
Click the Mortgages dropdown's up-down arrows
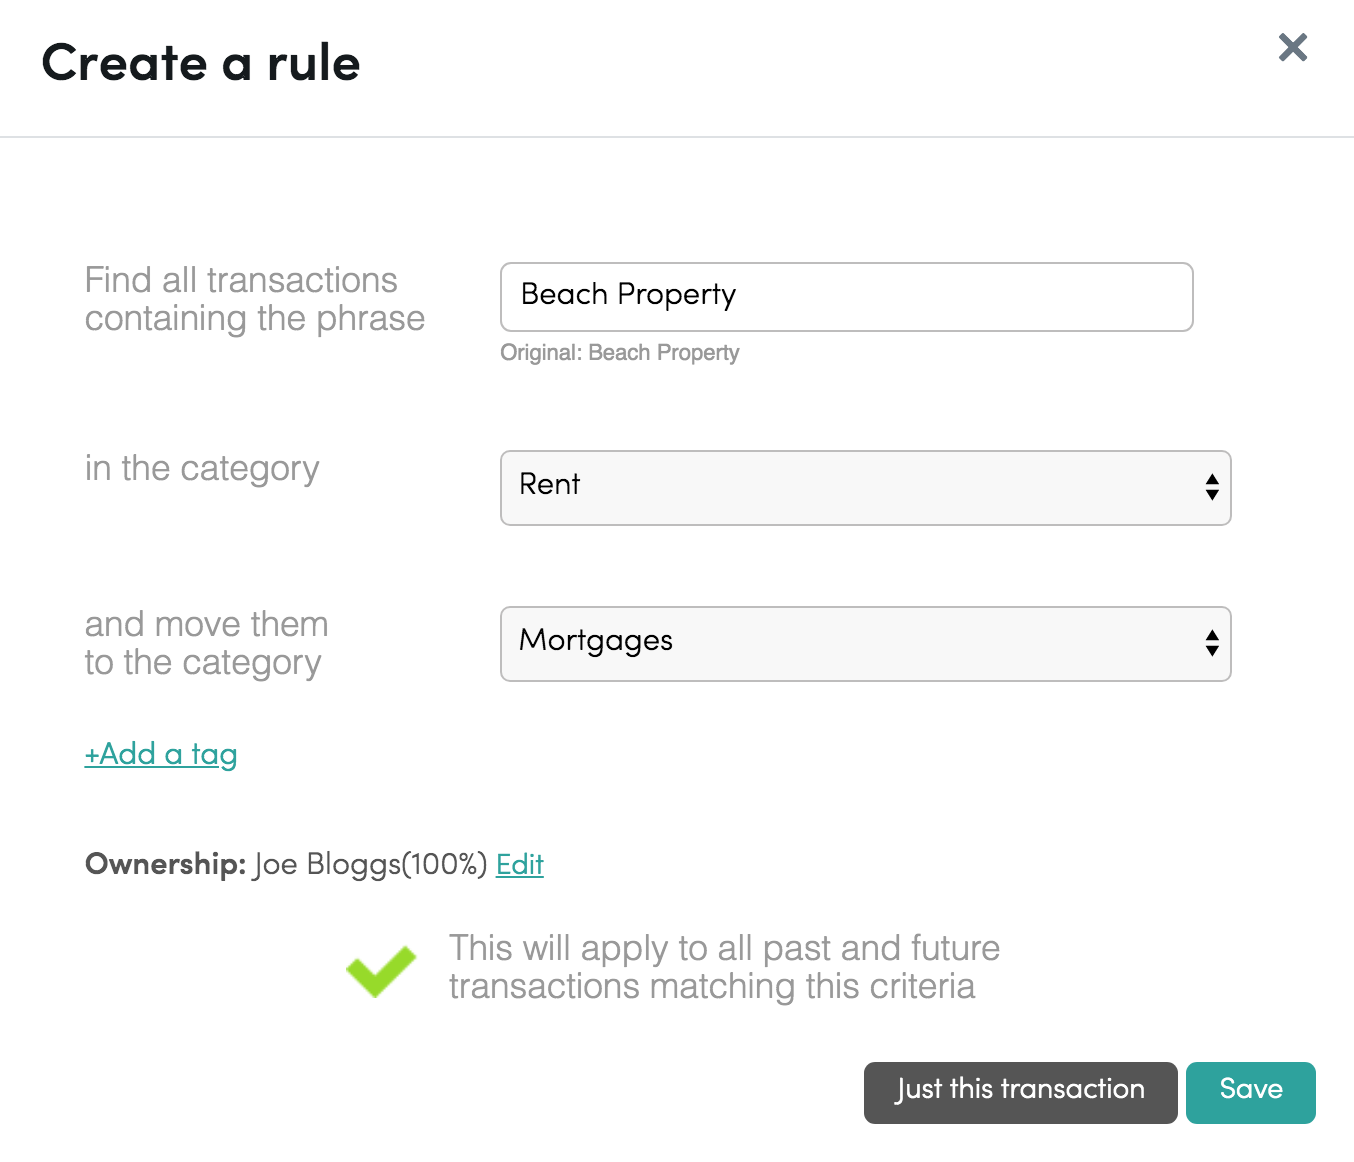pos(1212,643)
